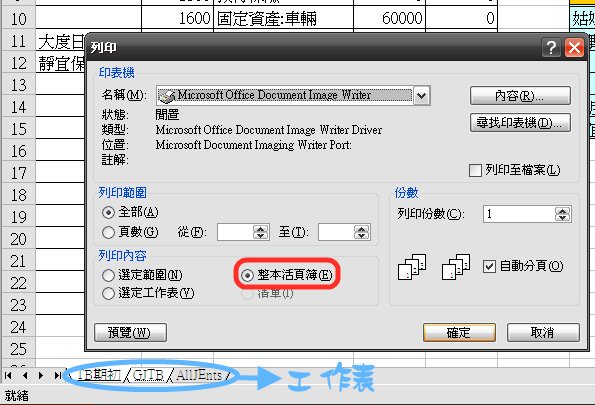Click the 列印份數(C) copies field
Image resolution: width=595 pixels, height=405 pixels.
pyautogui.click(x=519, y=214)
